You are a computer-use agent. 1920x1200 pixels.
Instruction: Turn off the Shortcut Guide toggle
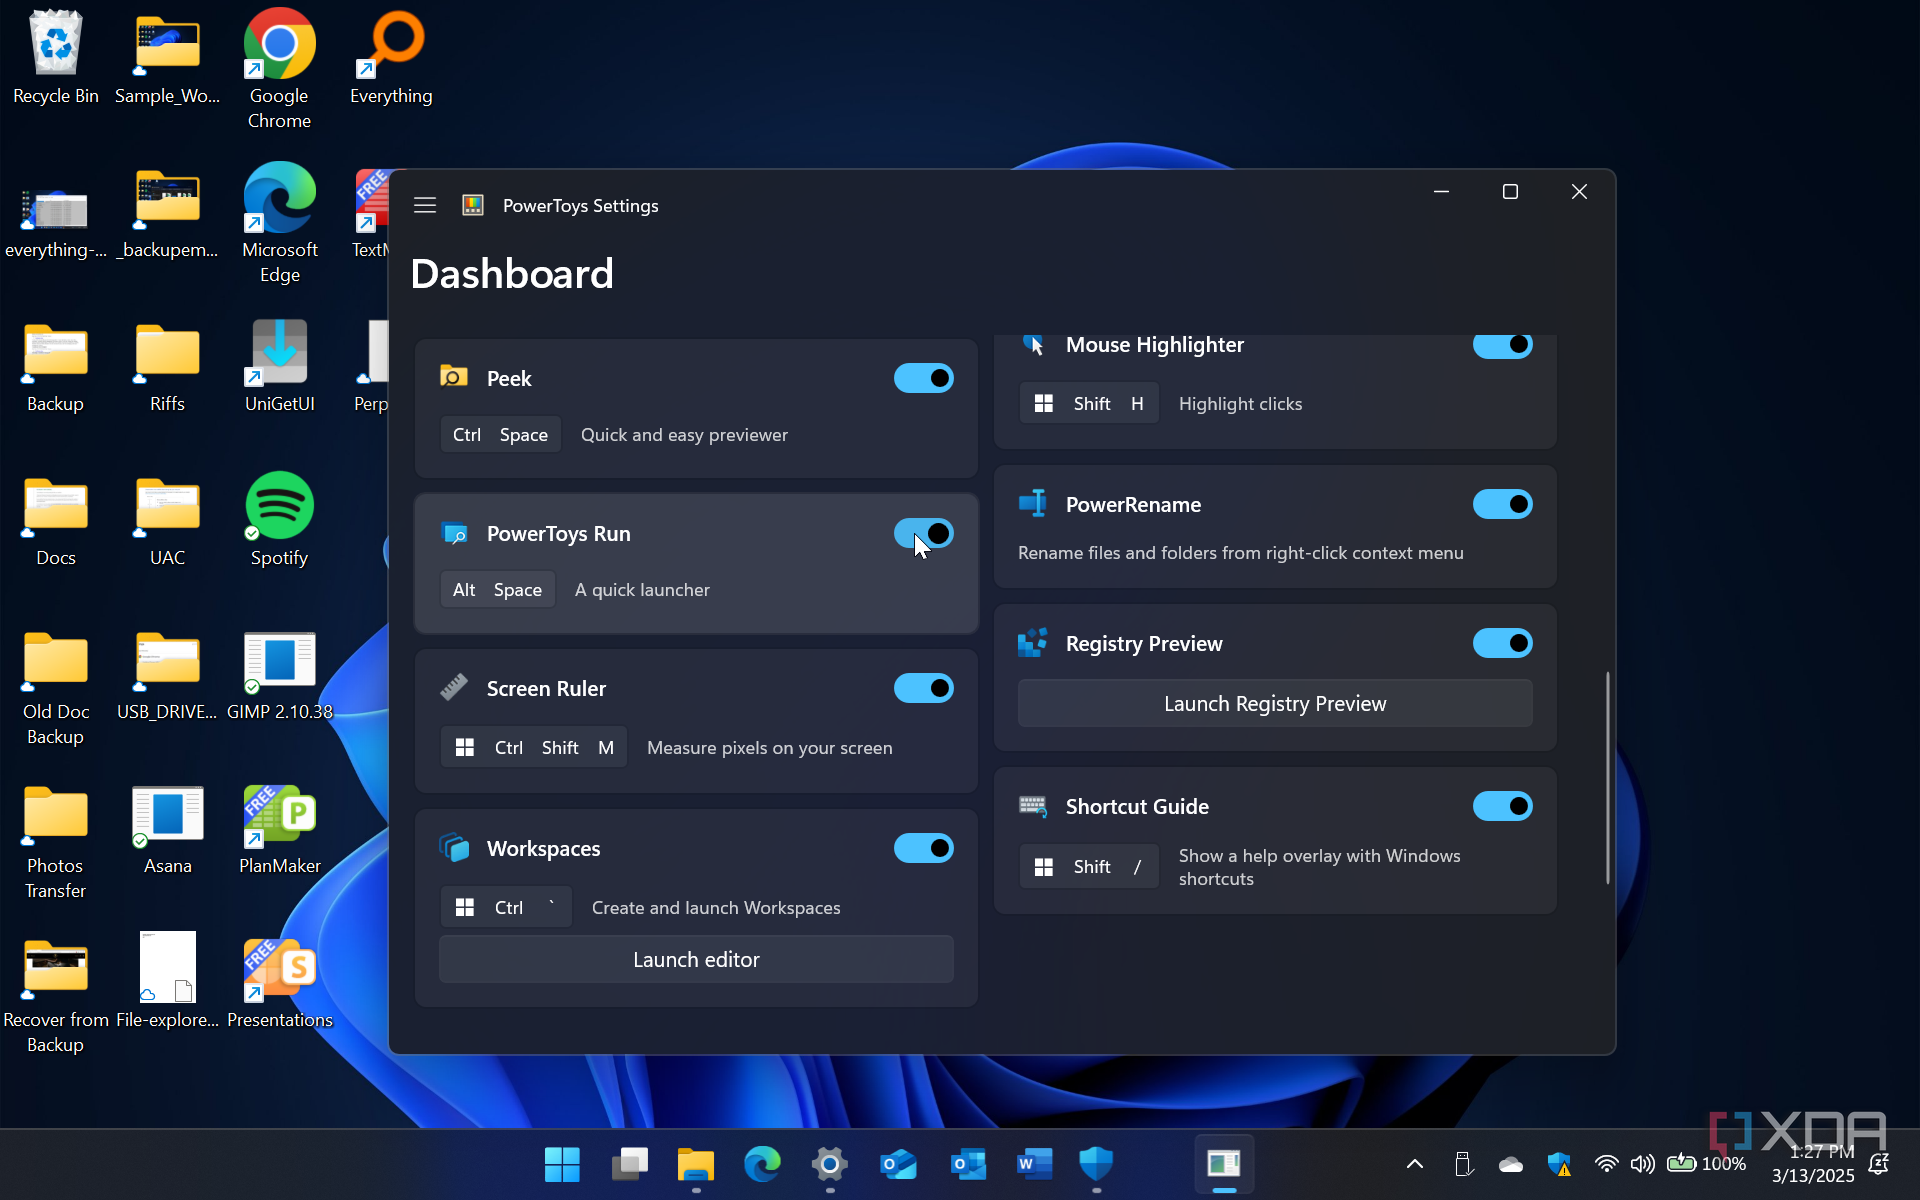click(x=1502, y=806)
